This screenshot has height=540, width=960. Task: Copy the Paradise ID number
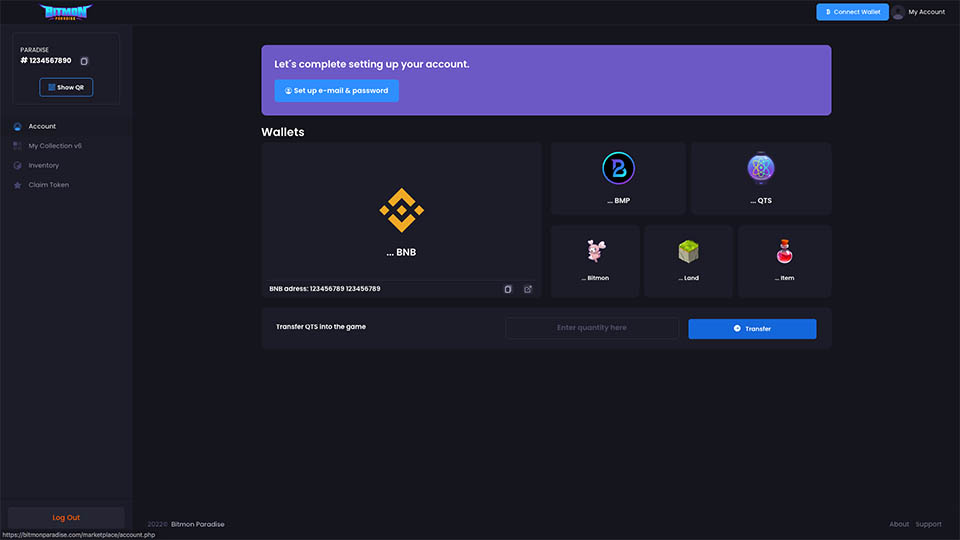[x=84, y=61]
